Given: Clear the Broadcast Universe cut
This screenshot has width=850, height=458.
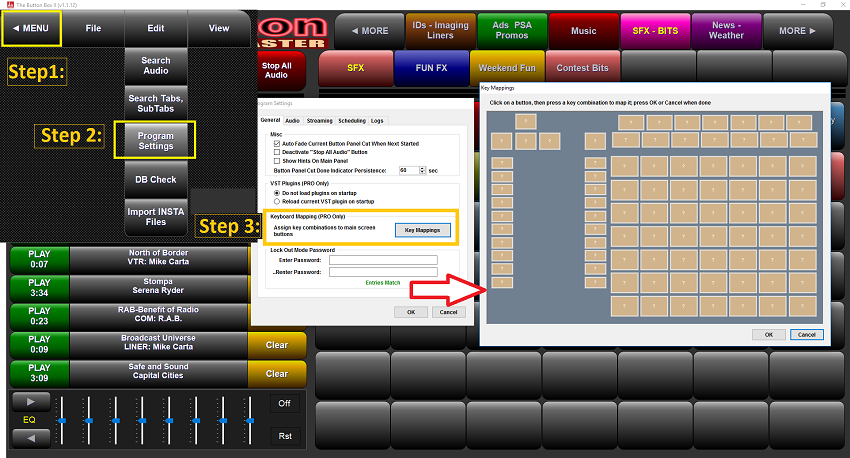Looking at the screenshot, I should [x=277, y=345].
